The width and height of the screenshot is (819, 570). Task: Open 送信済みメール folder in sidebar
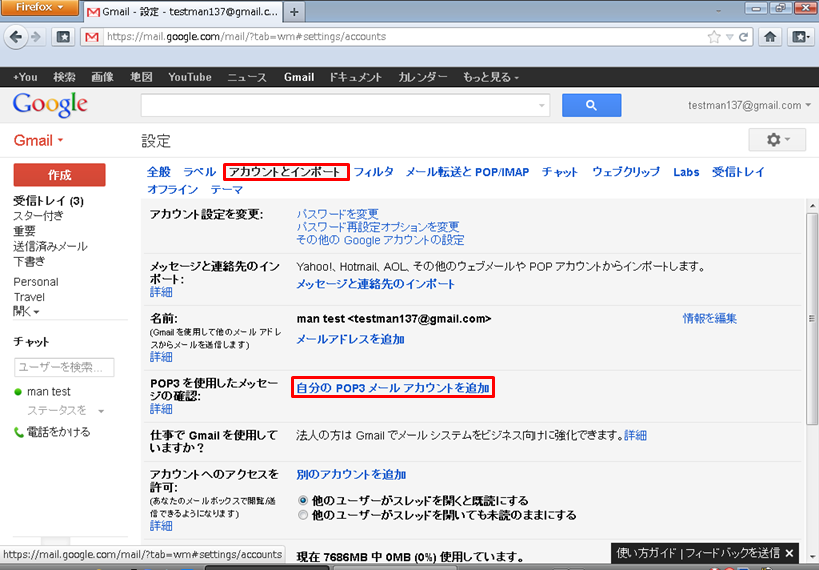pyautogui.click(x=50, y=246)
